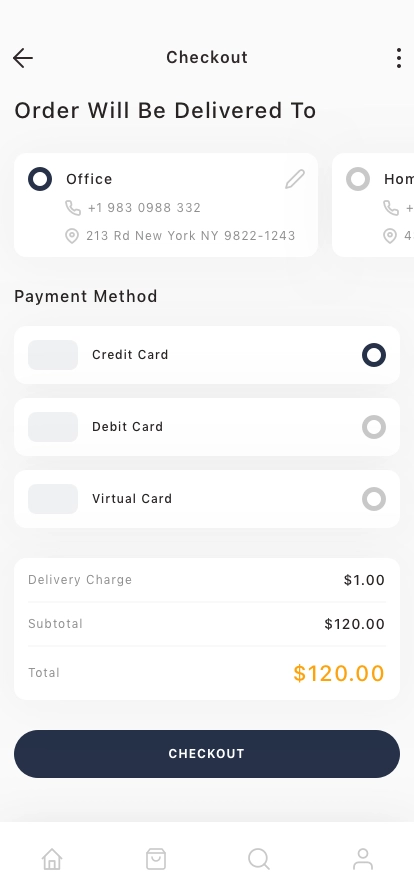Tap the Office phone number +1 983 0988 332
The height and width of the screenshot is (896, 414).
pos(144,207)
